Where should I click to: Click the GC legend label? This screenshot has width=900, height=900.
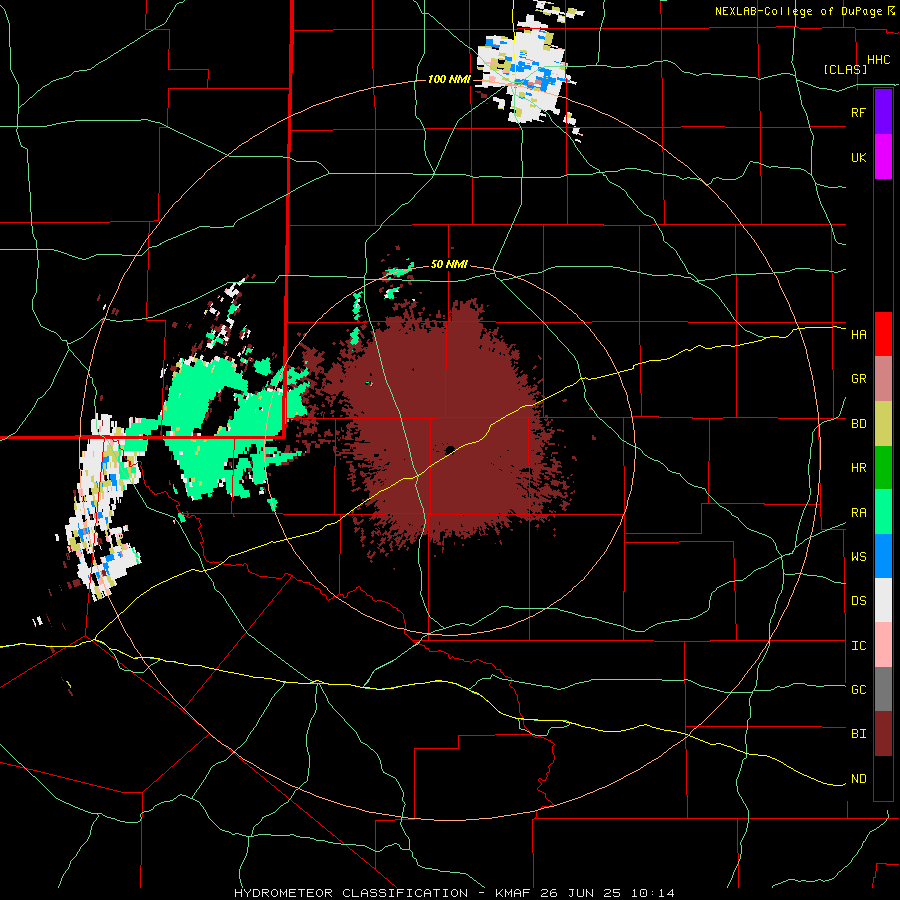pos(858,689)
